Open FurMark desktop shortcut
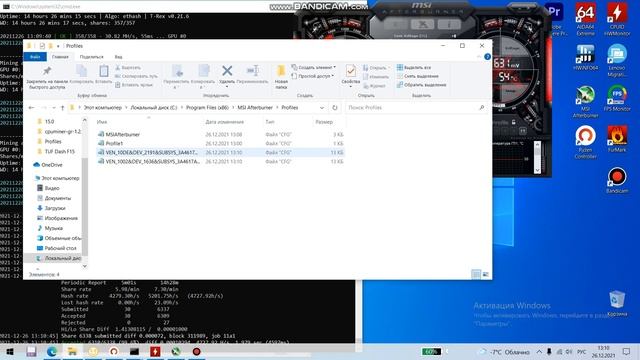This screenshot has width=640, height=360. click(617, 139)
